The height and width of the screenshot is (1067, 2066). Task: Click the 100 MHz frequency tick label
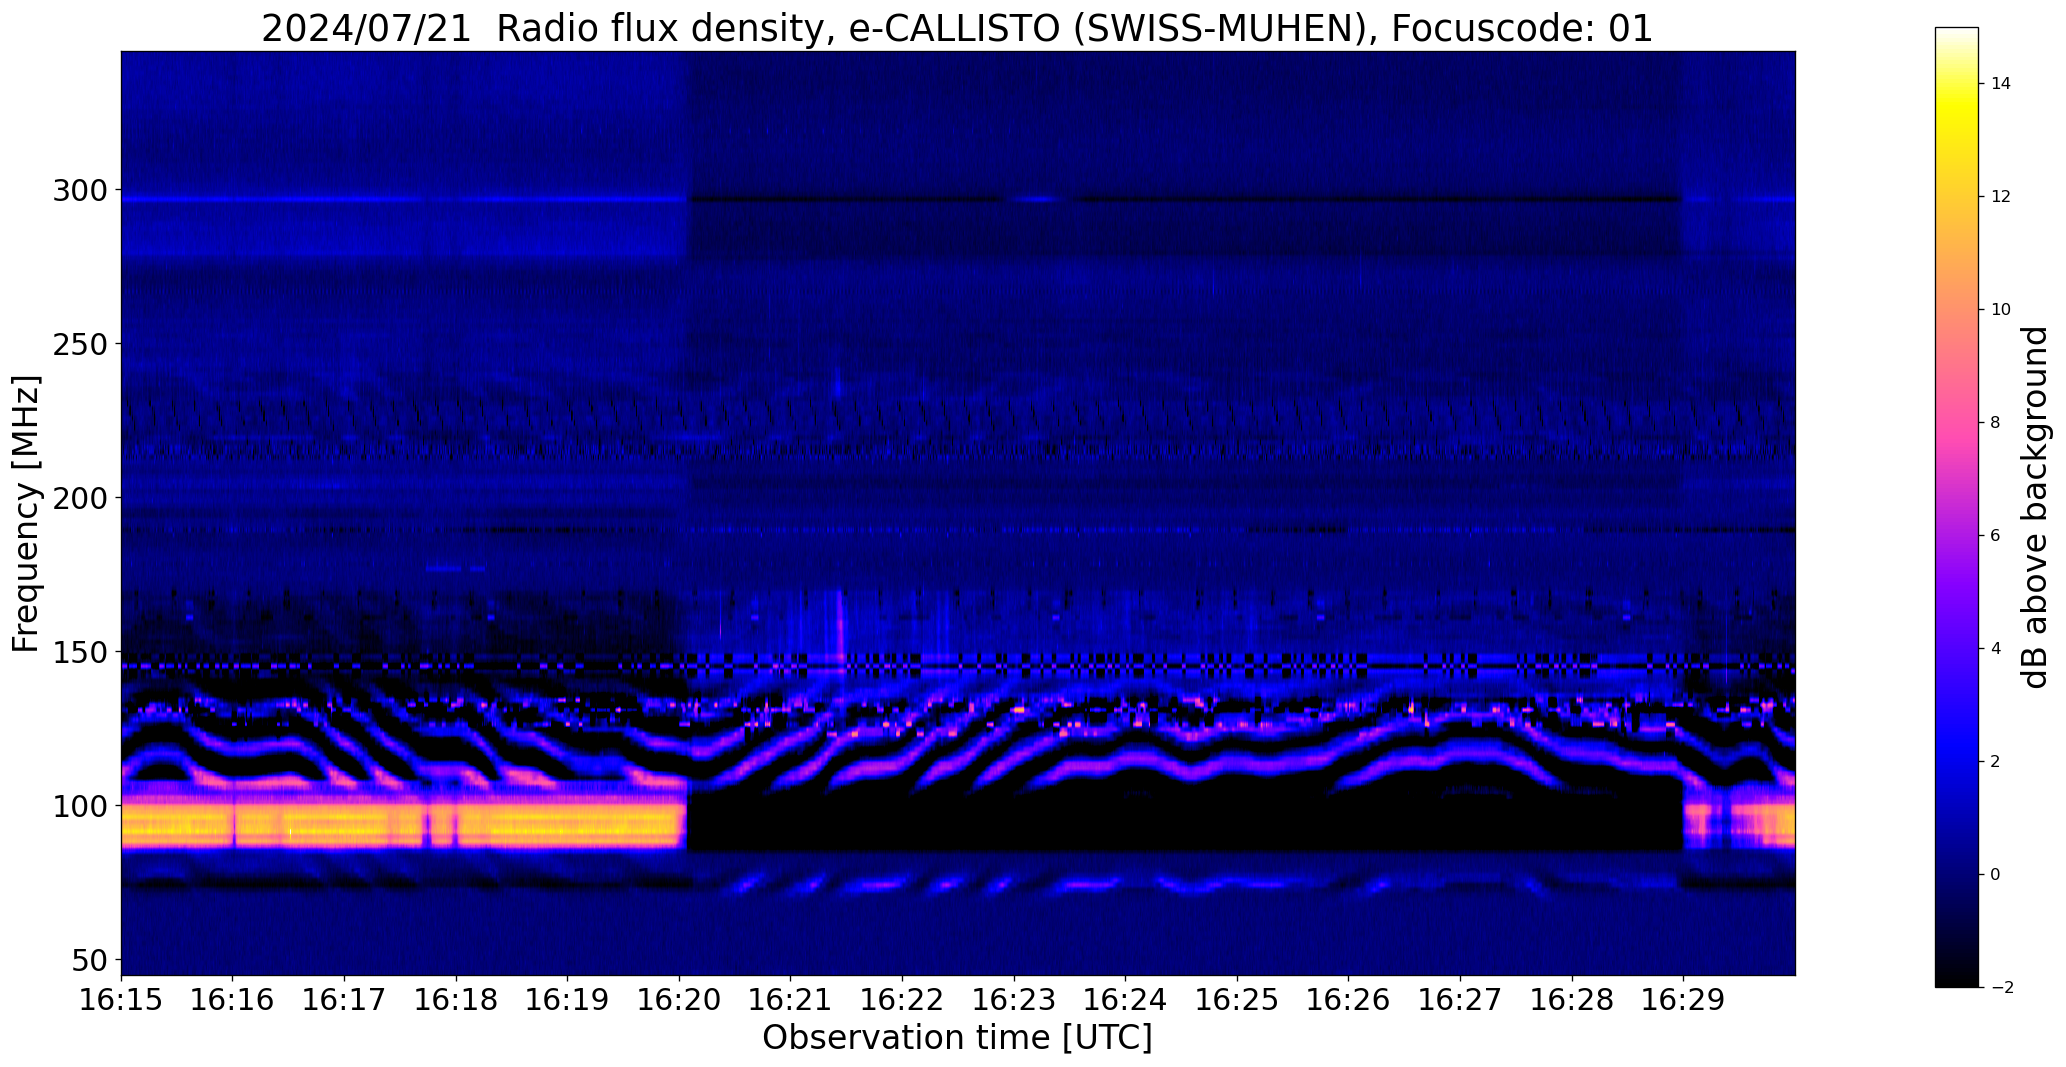click(80, 806)
